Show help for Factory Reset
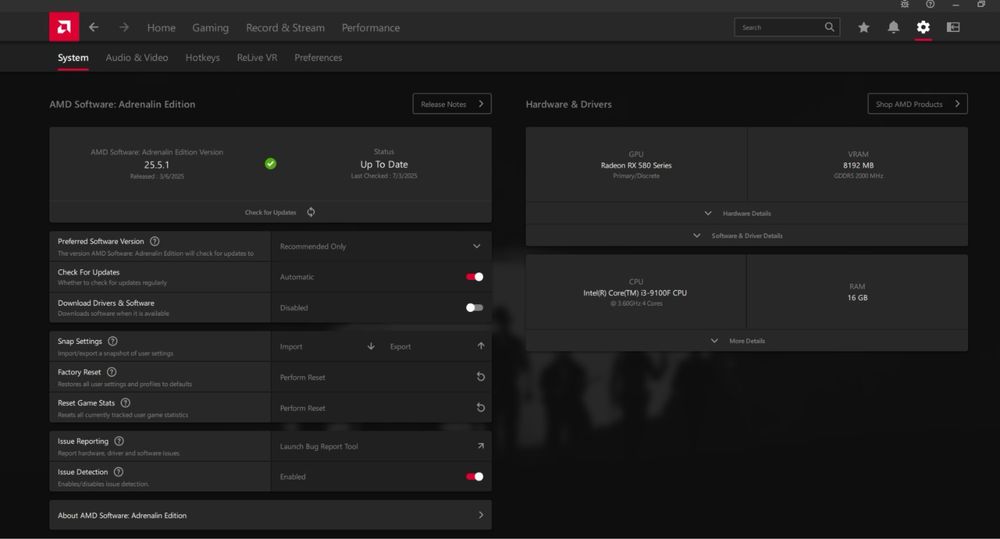 point(112,372)
